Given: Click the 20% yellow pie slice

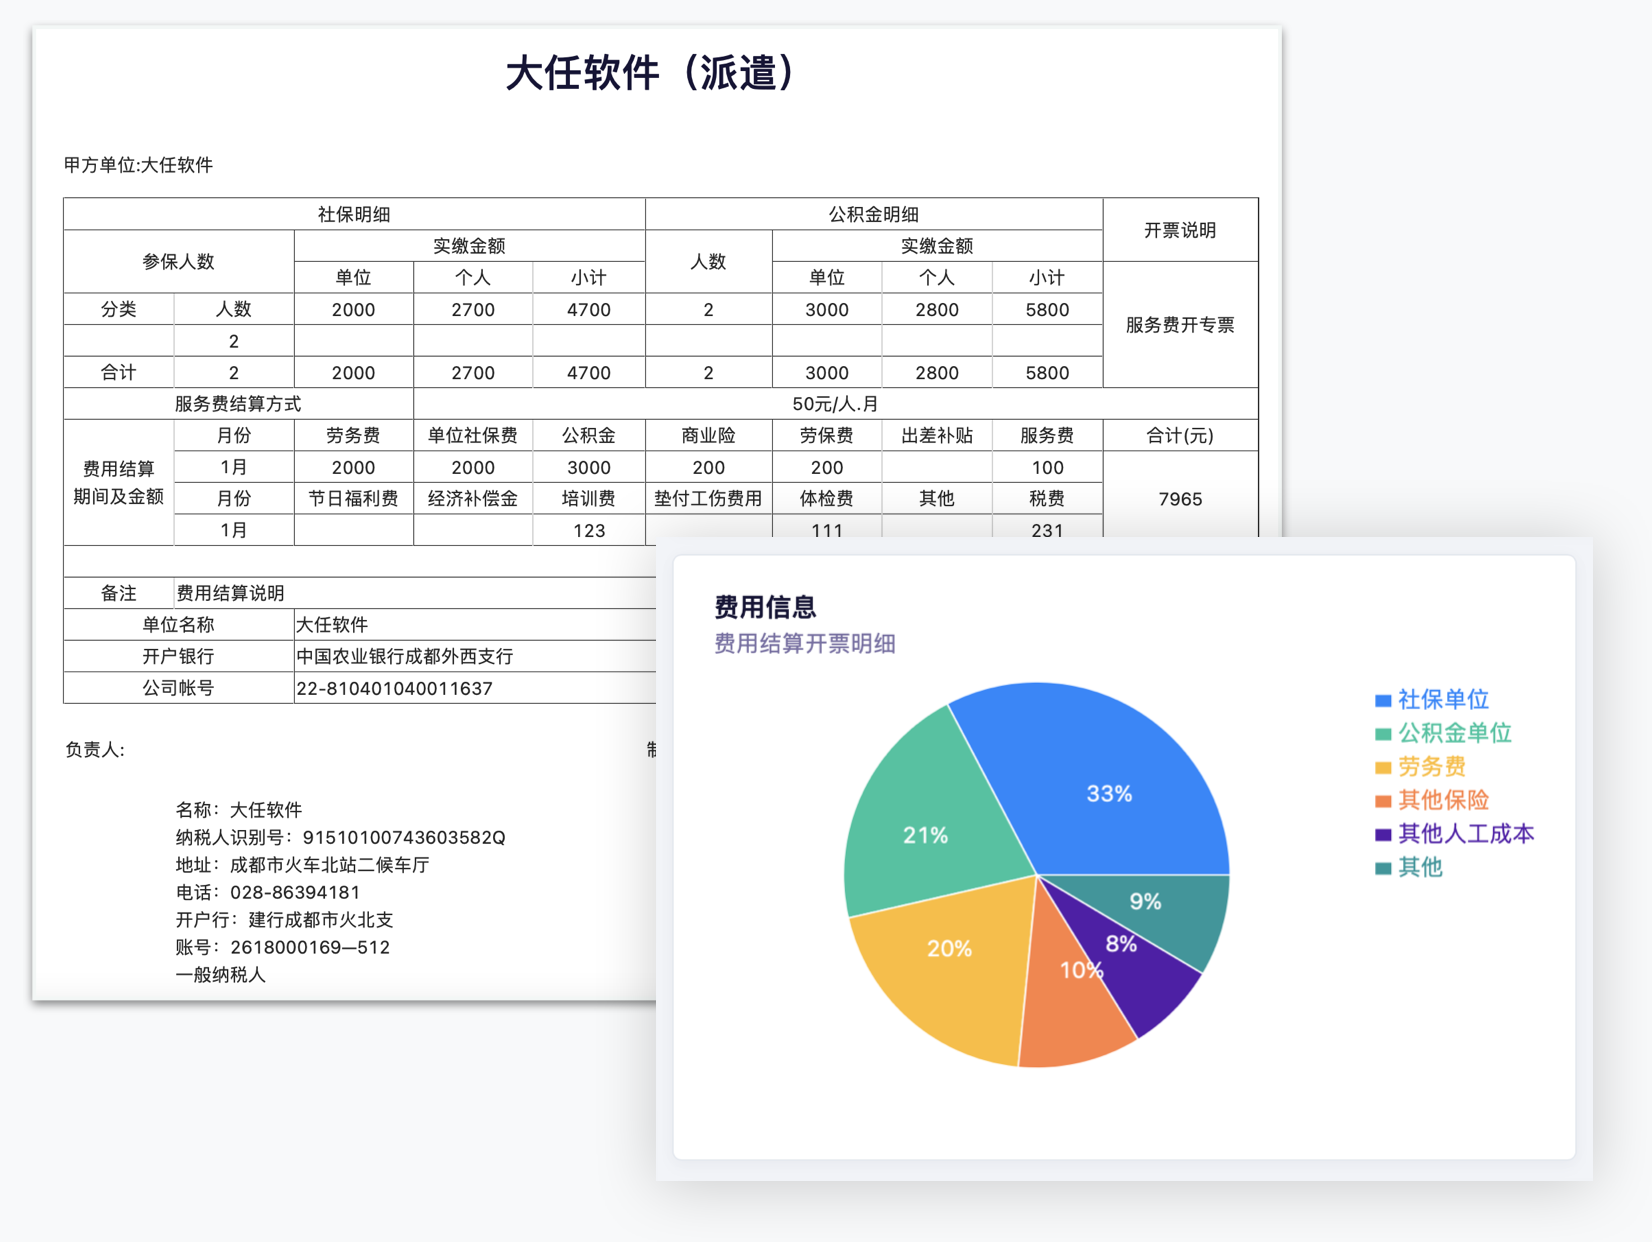Looking at the screenshot, I should click(948, 948).
